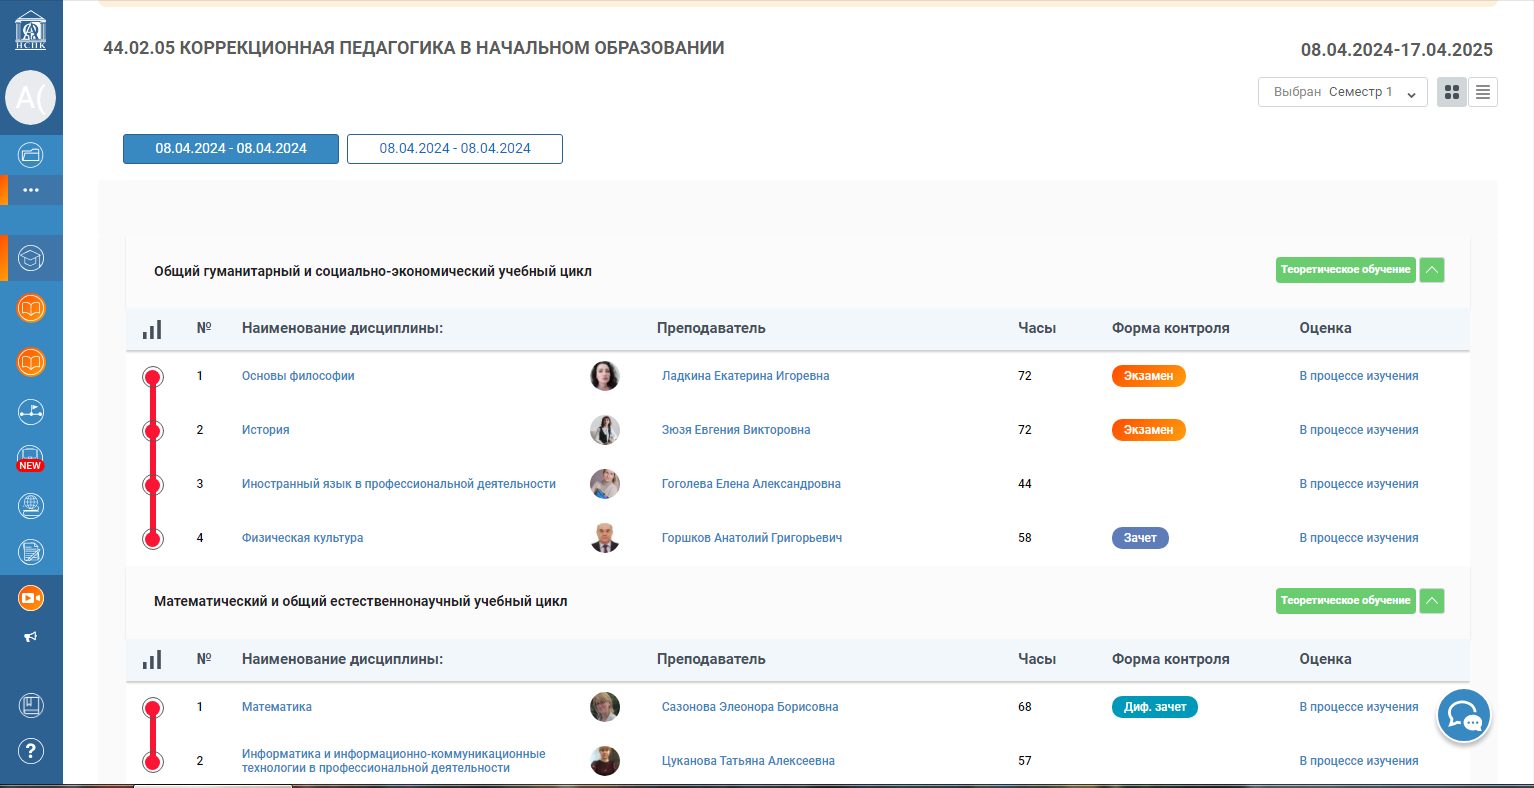Viewport: 1534px width, 788px height.
Task: Collapse the Общий гуманитарный cycle section
Action: tap(1432, 270)
